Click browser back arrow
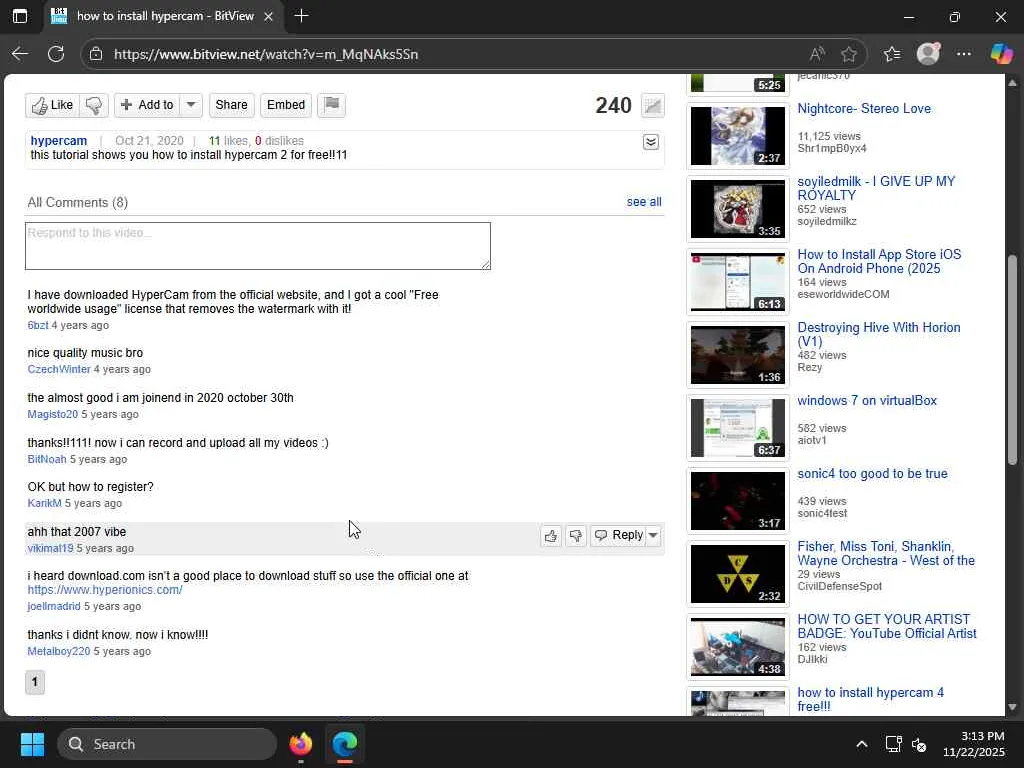 20,54
